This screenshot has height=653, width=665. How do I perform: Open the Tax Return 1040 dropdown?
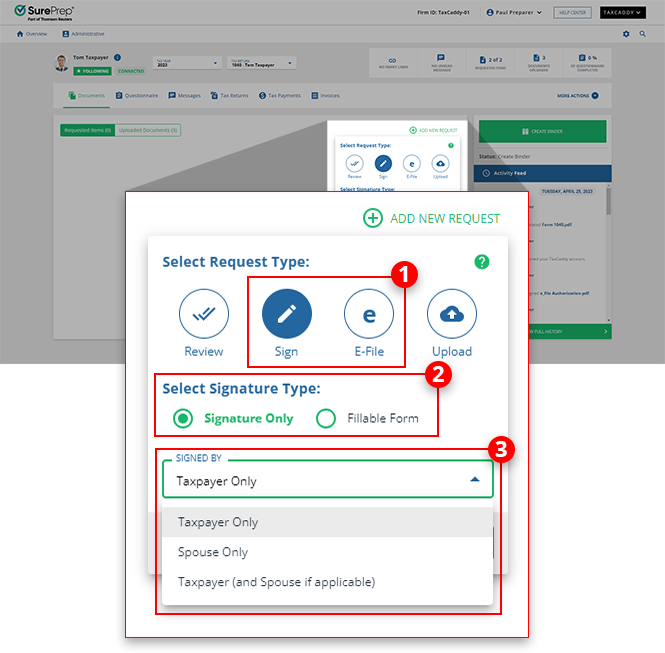261,63
